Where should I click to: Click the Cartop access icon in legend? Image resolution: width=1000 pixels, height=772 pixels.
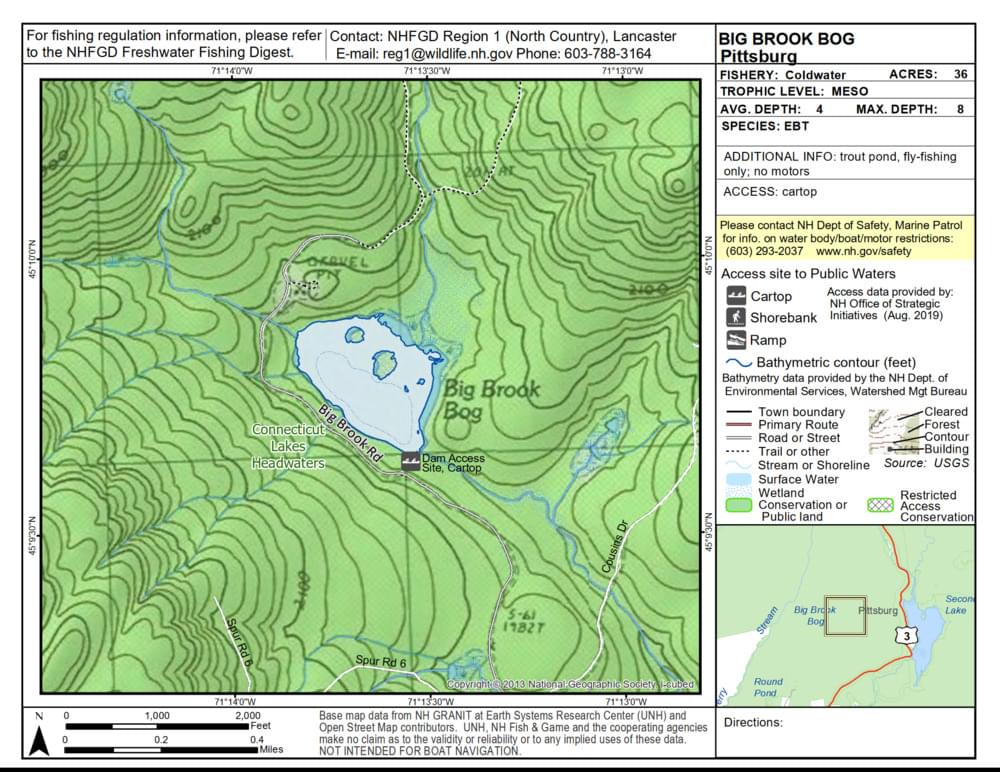click(x=735, y=296)
